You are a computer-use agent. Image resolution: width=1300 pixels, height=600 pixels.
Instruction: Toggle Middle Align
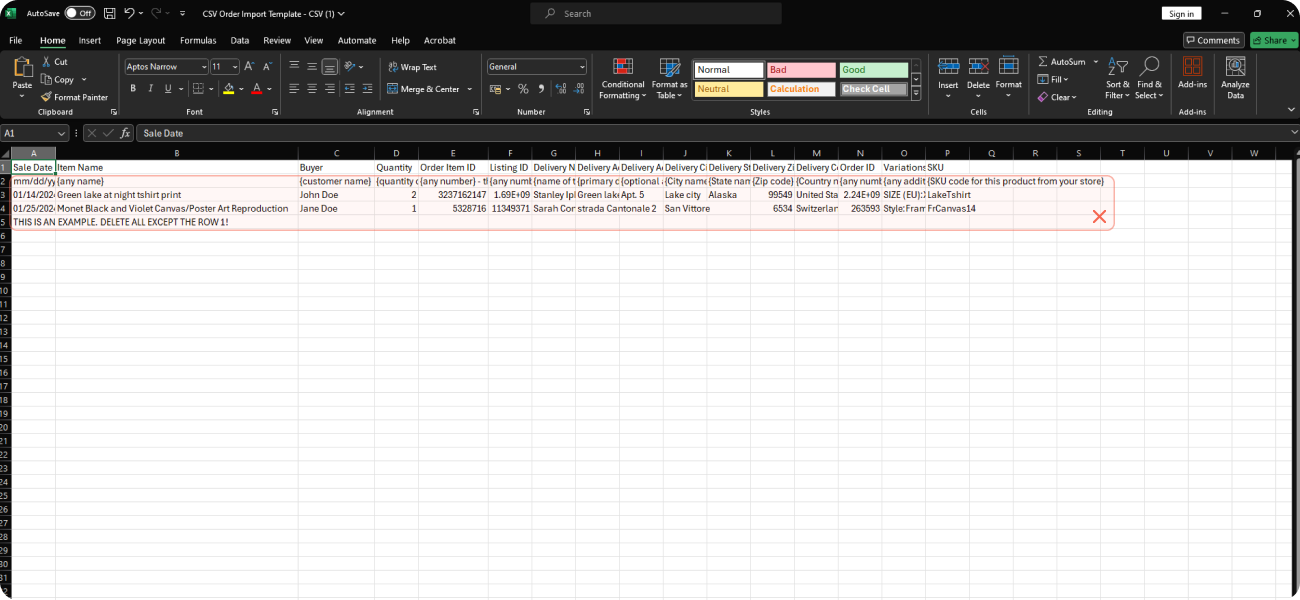(x=312, y=67)
